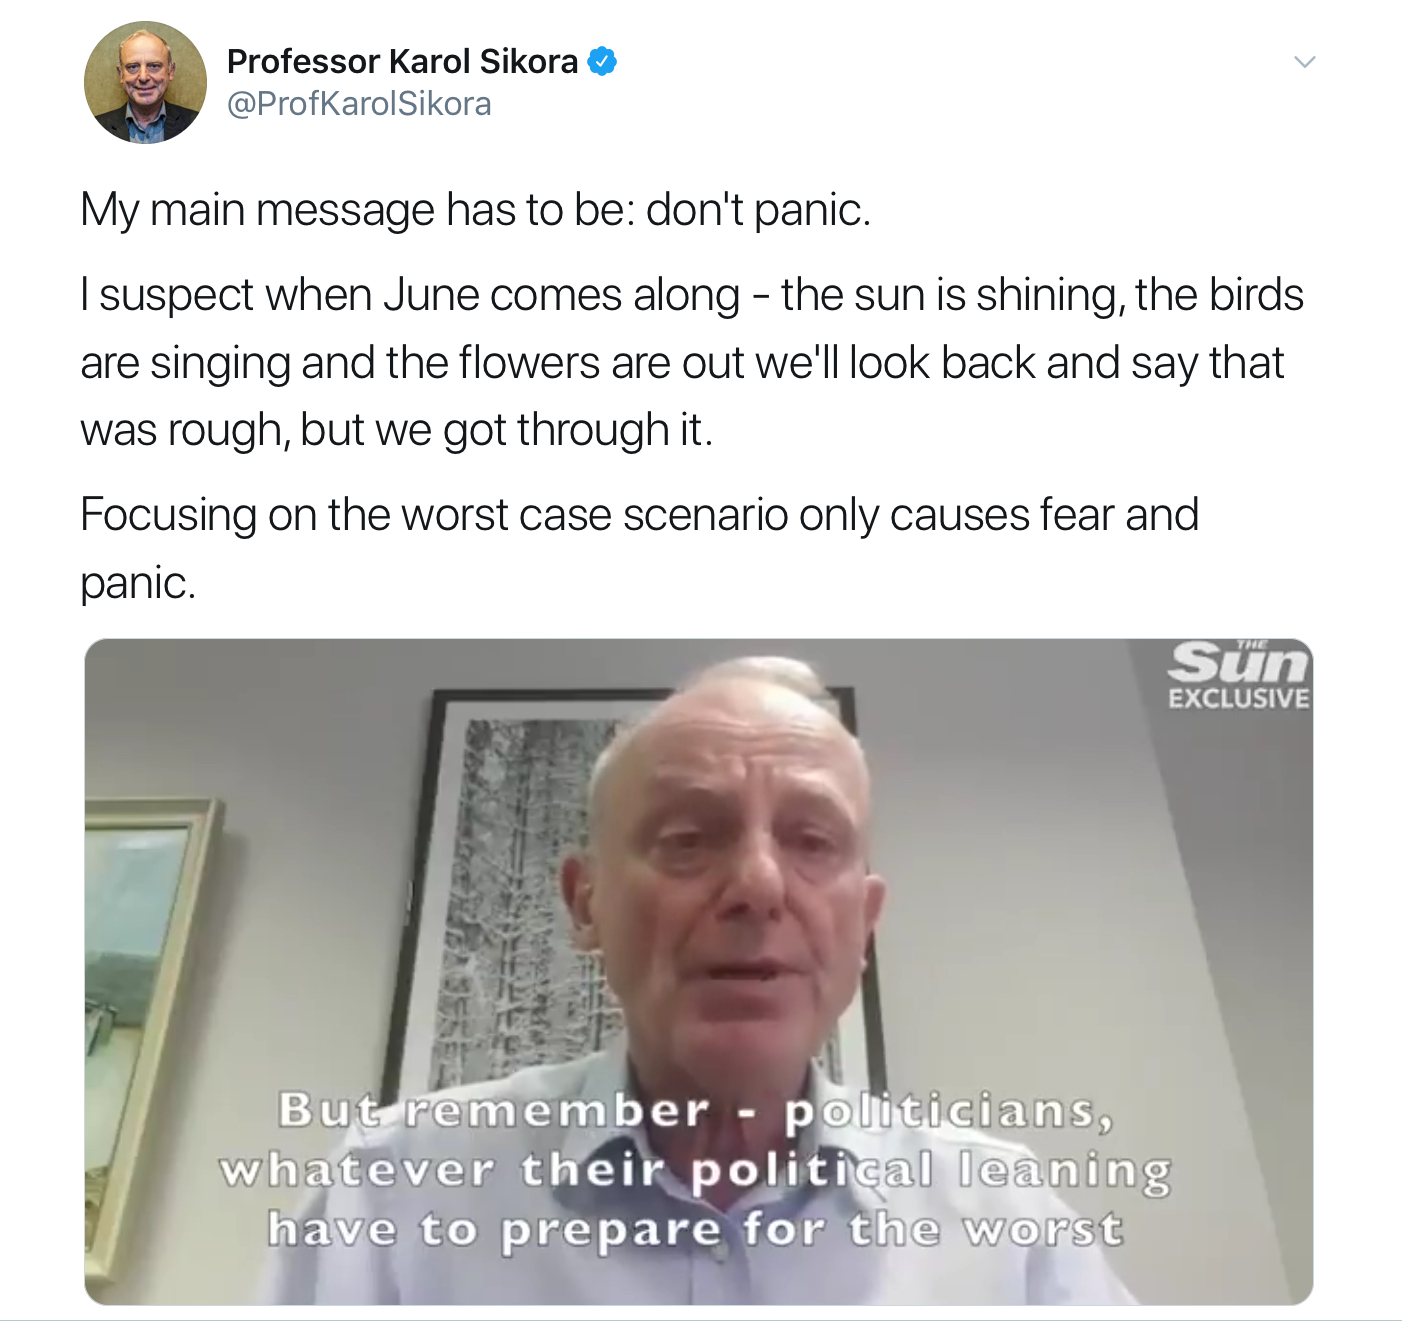This screenshot has width=1402, height=1325.
Task: Open Professor Karol Sikora's profile picture
Action: click(145, 82)
